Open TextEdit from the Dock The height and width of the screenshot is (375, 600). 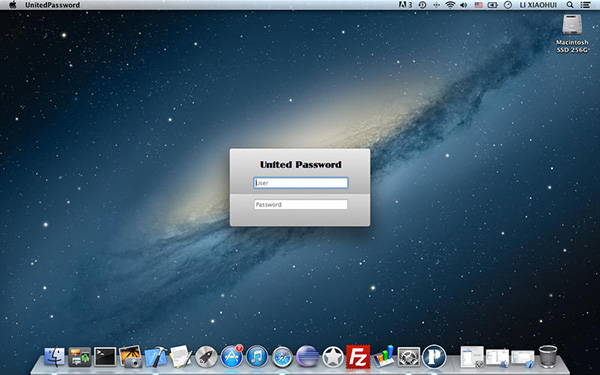181,357
